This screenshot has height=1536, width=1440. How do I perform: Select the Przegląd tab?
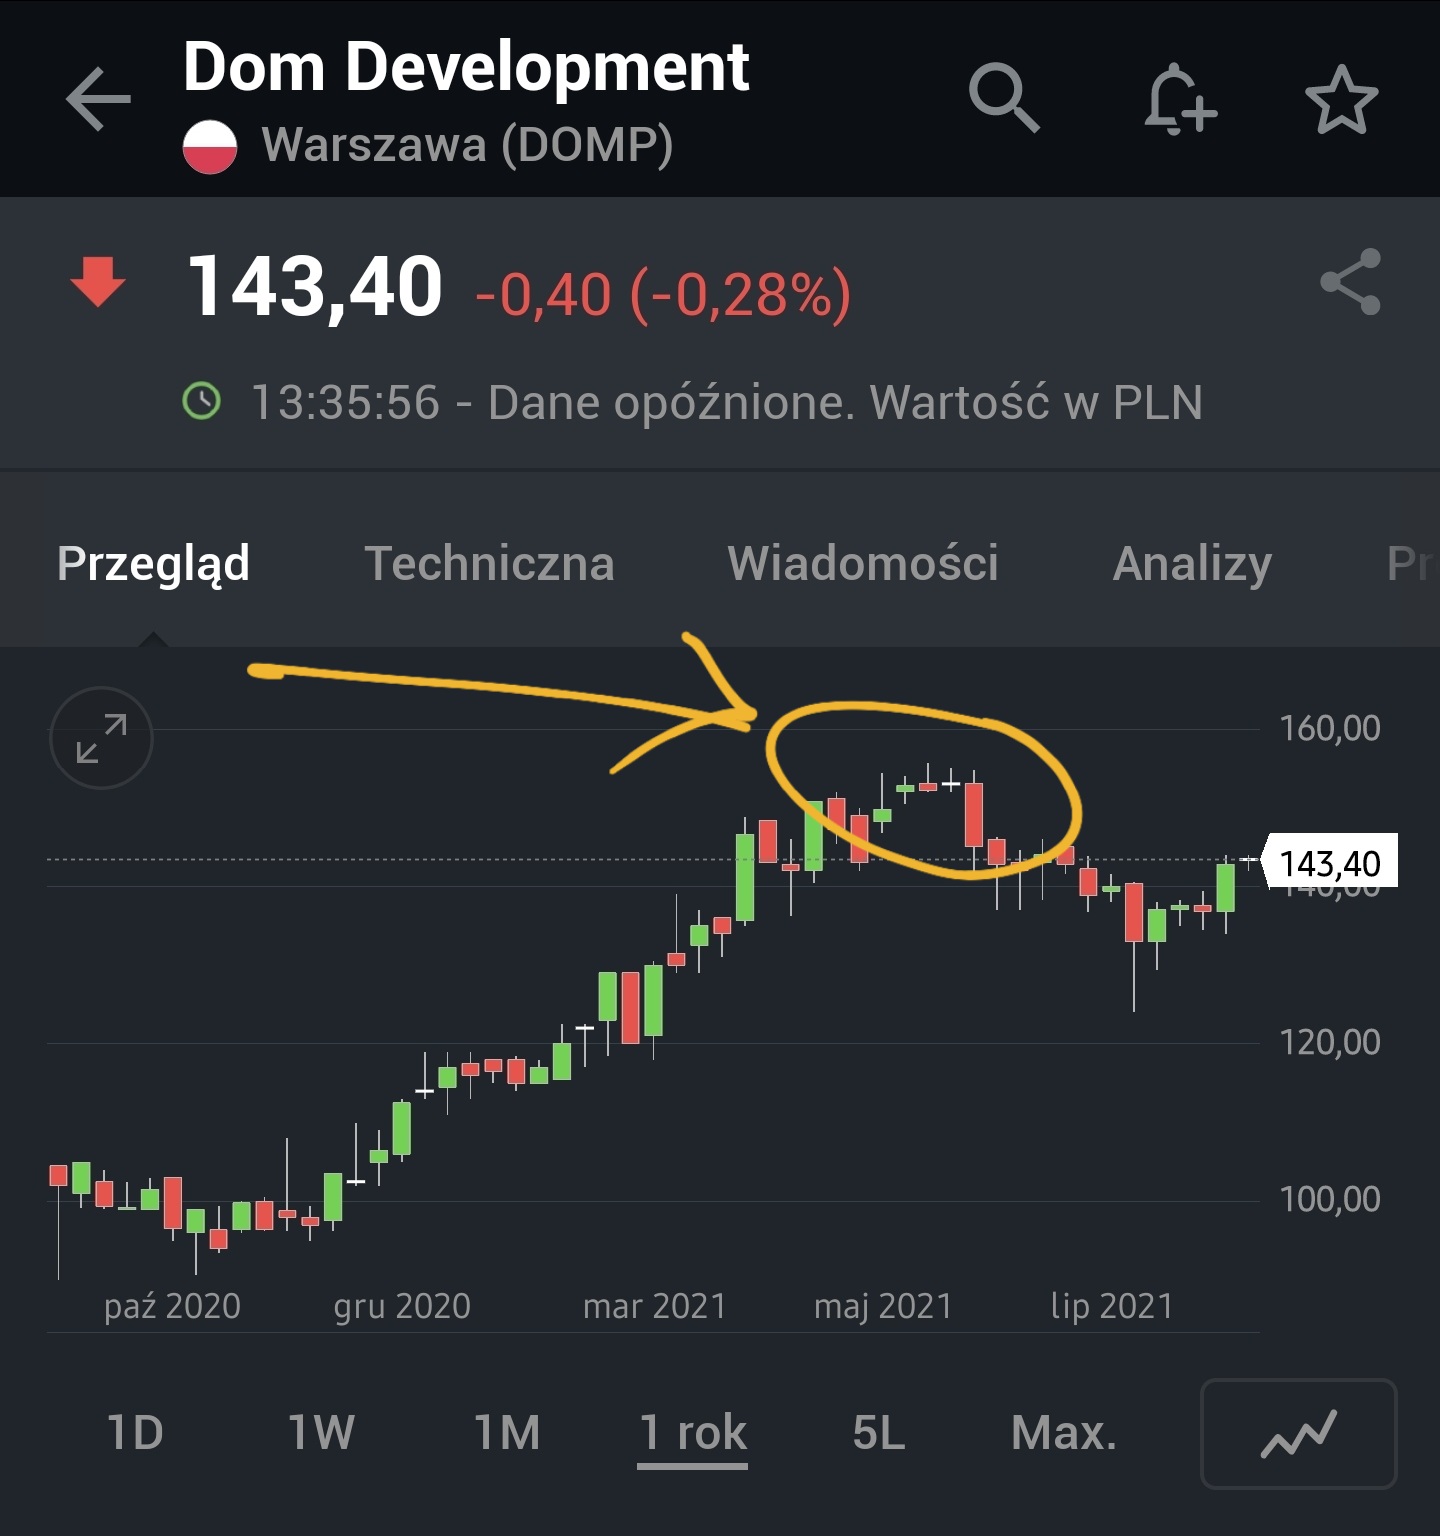(x=153, y=563)
